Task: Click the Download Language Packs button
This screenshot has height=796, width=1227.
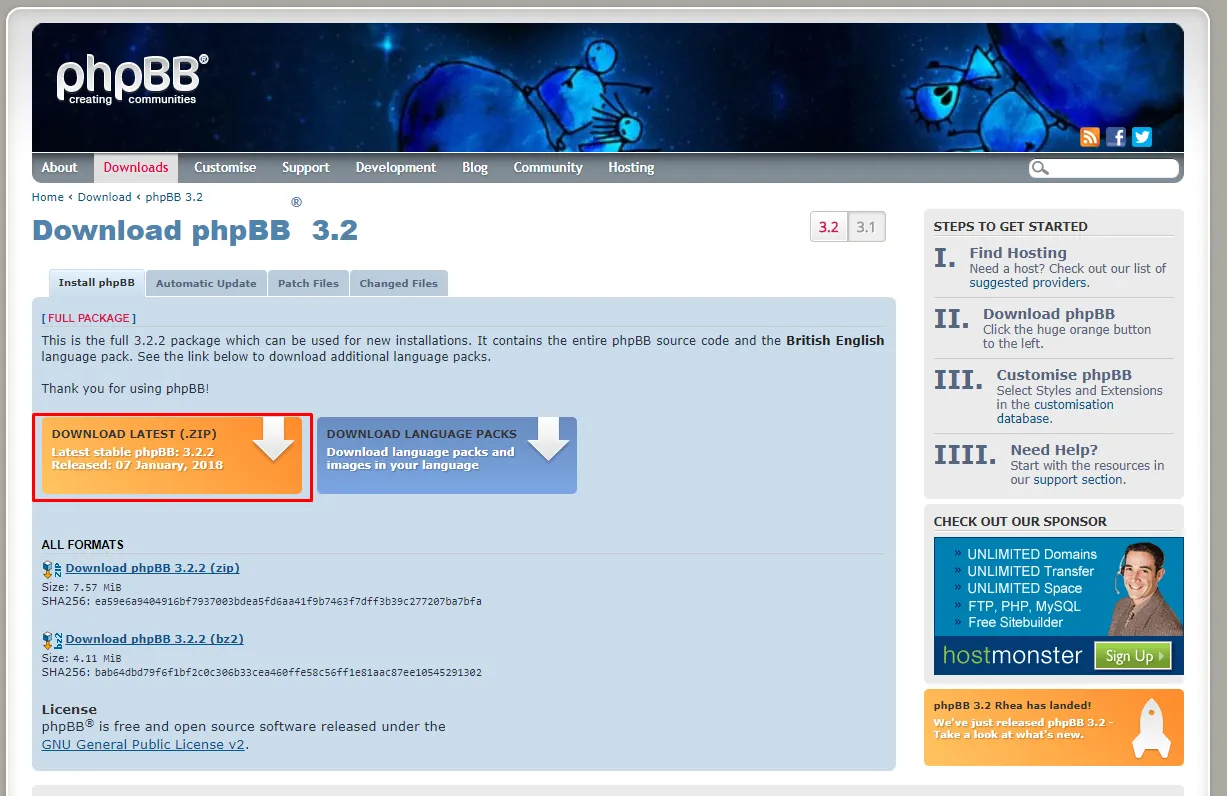Action: (x=447, y=455)
